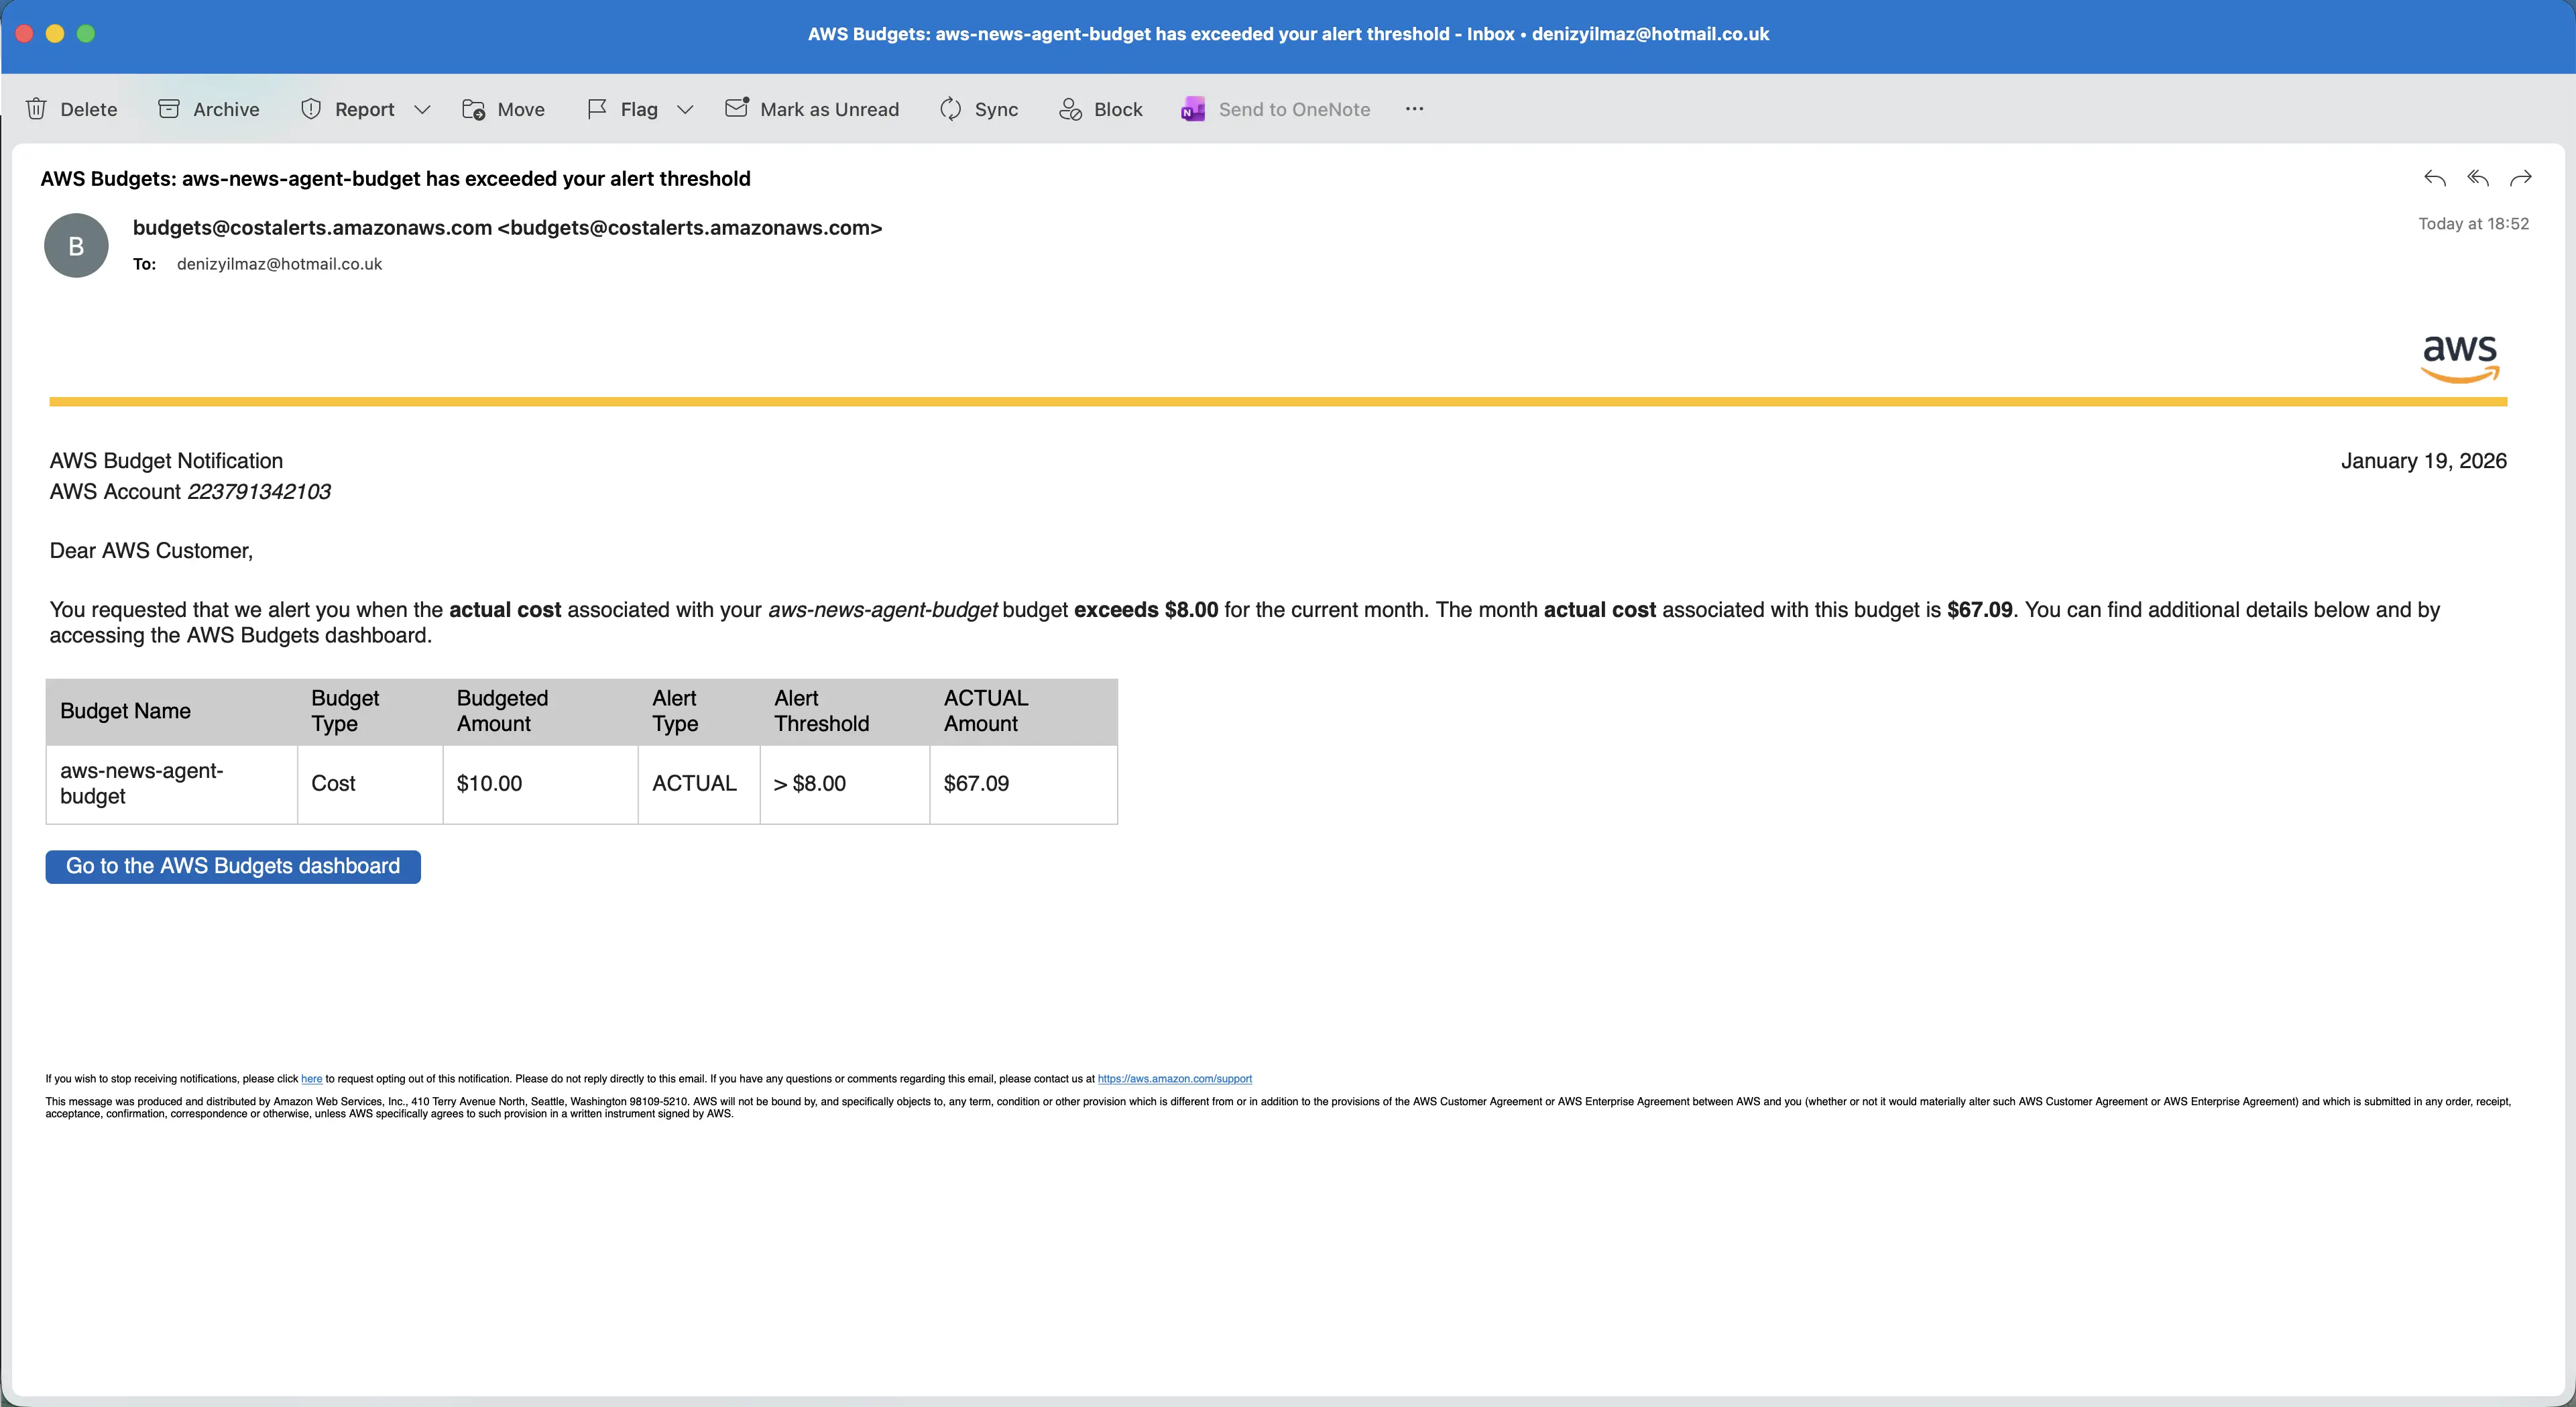Click the Sync icon
This screenshot has height=1407, width=2576.
pos(950,109)
